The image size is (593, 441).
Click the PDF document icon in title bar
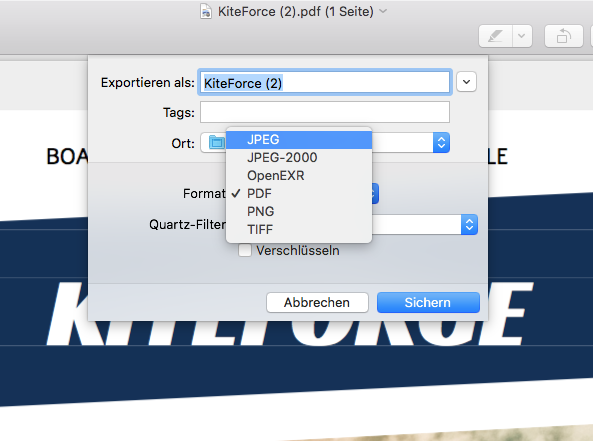(x=206, y=11)
